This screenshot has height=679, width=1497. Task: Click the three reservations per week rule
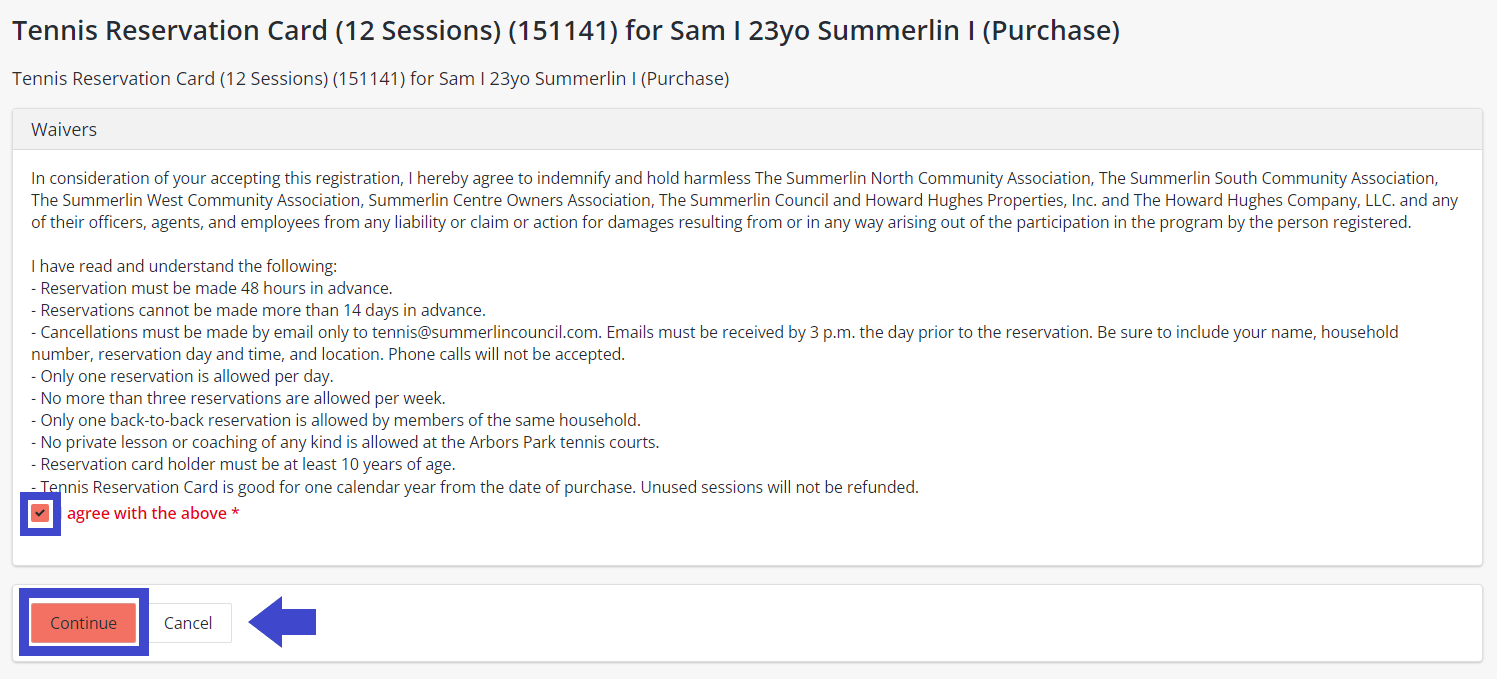click(x=238, y=398)
